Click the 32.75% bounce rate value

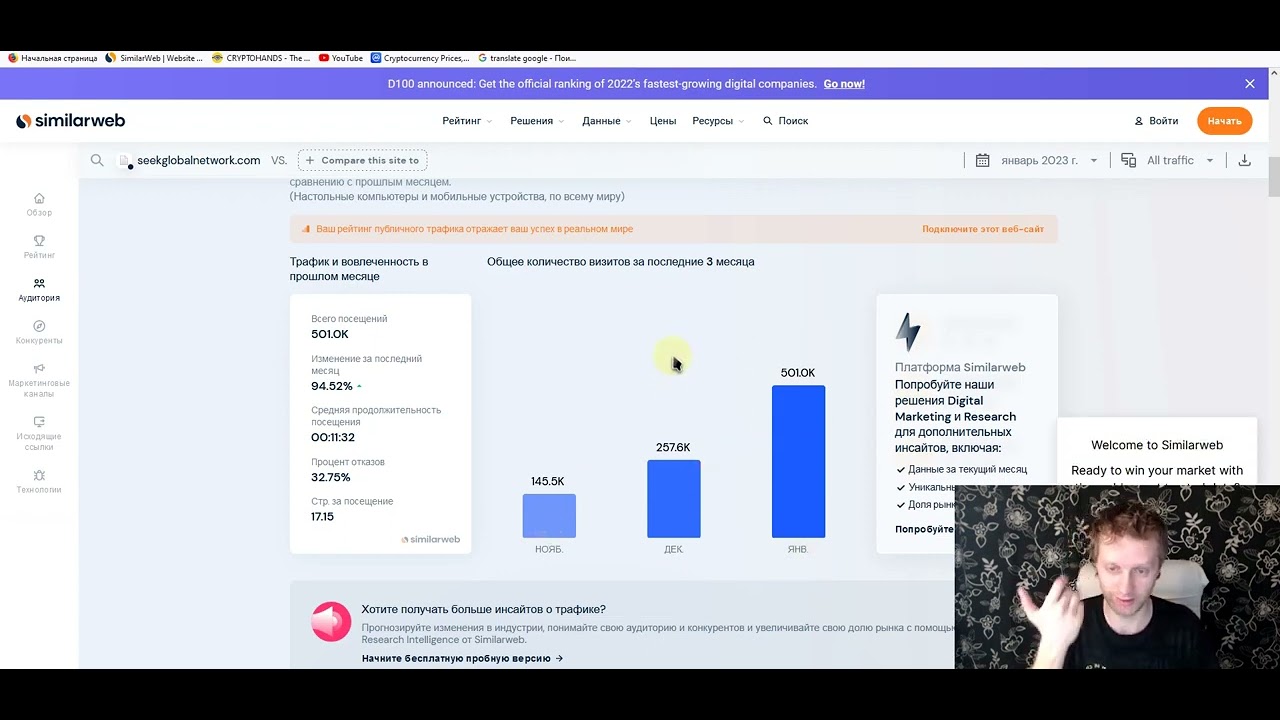point(330,477)
